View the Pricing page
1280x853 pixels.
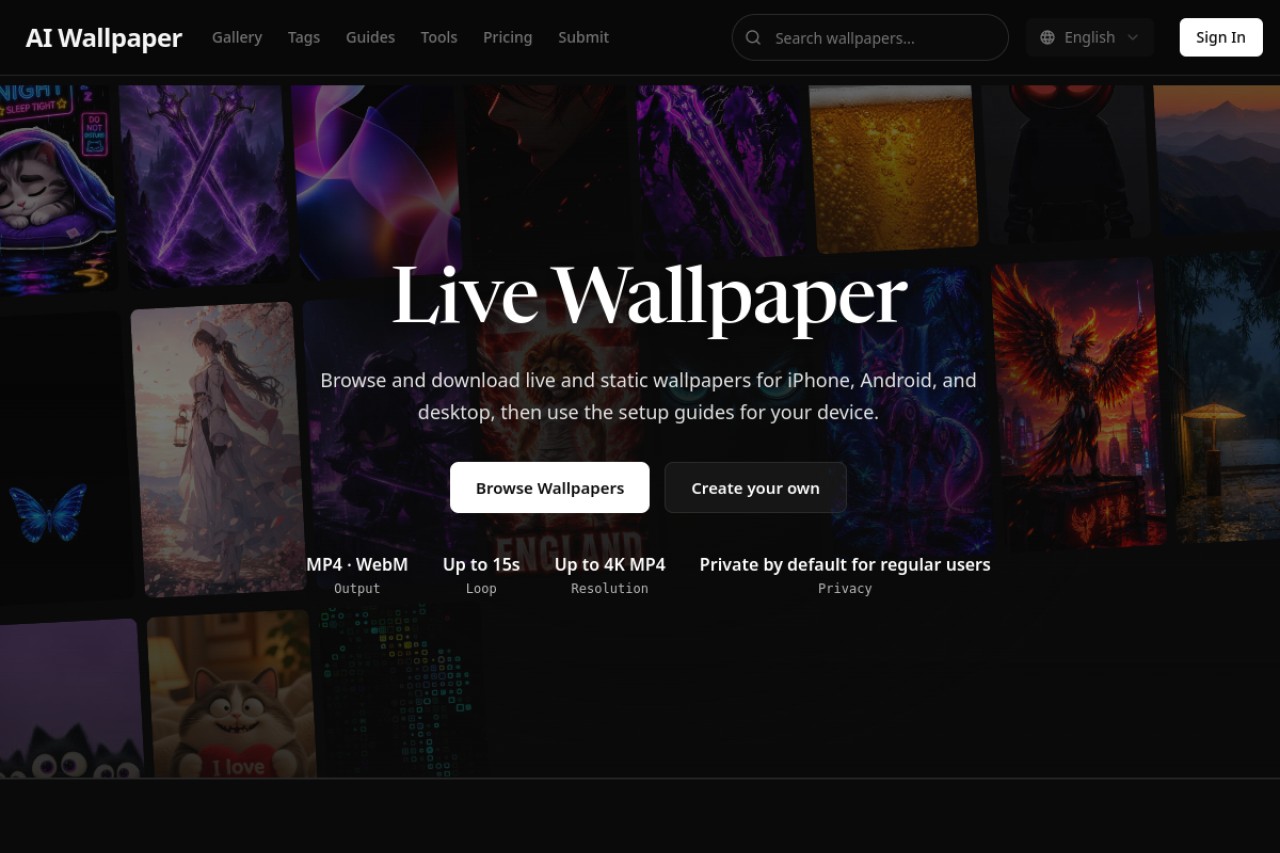tap(508, 37)
